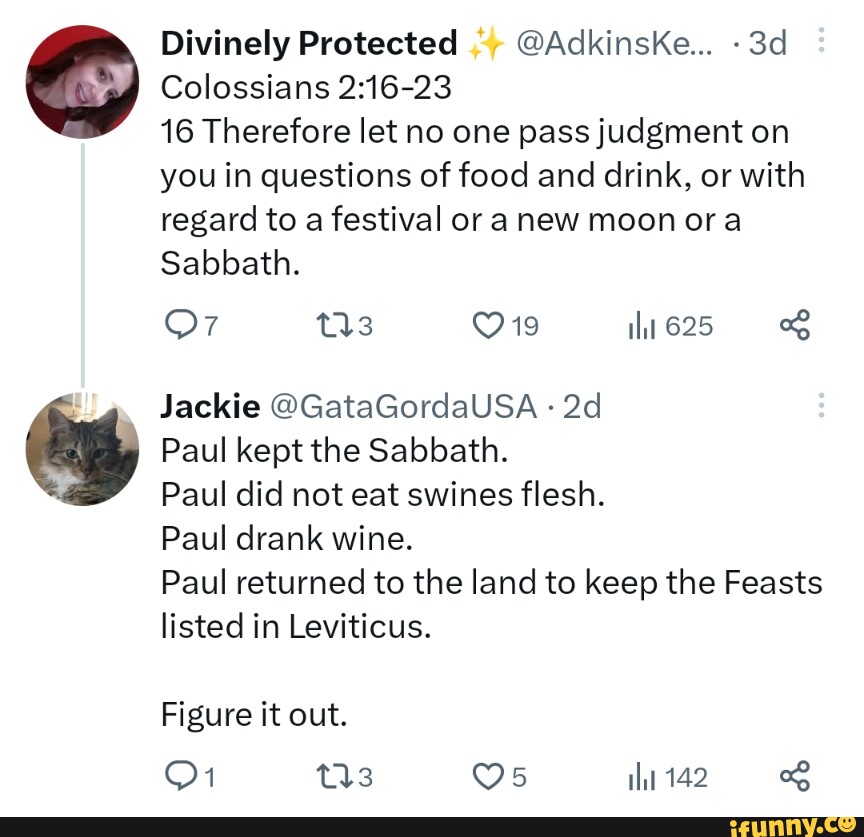This screenshot has width=864, height=837.
Task: View analytics showing 142 views
Action: [x=634, y=777]
